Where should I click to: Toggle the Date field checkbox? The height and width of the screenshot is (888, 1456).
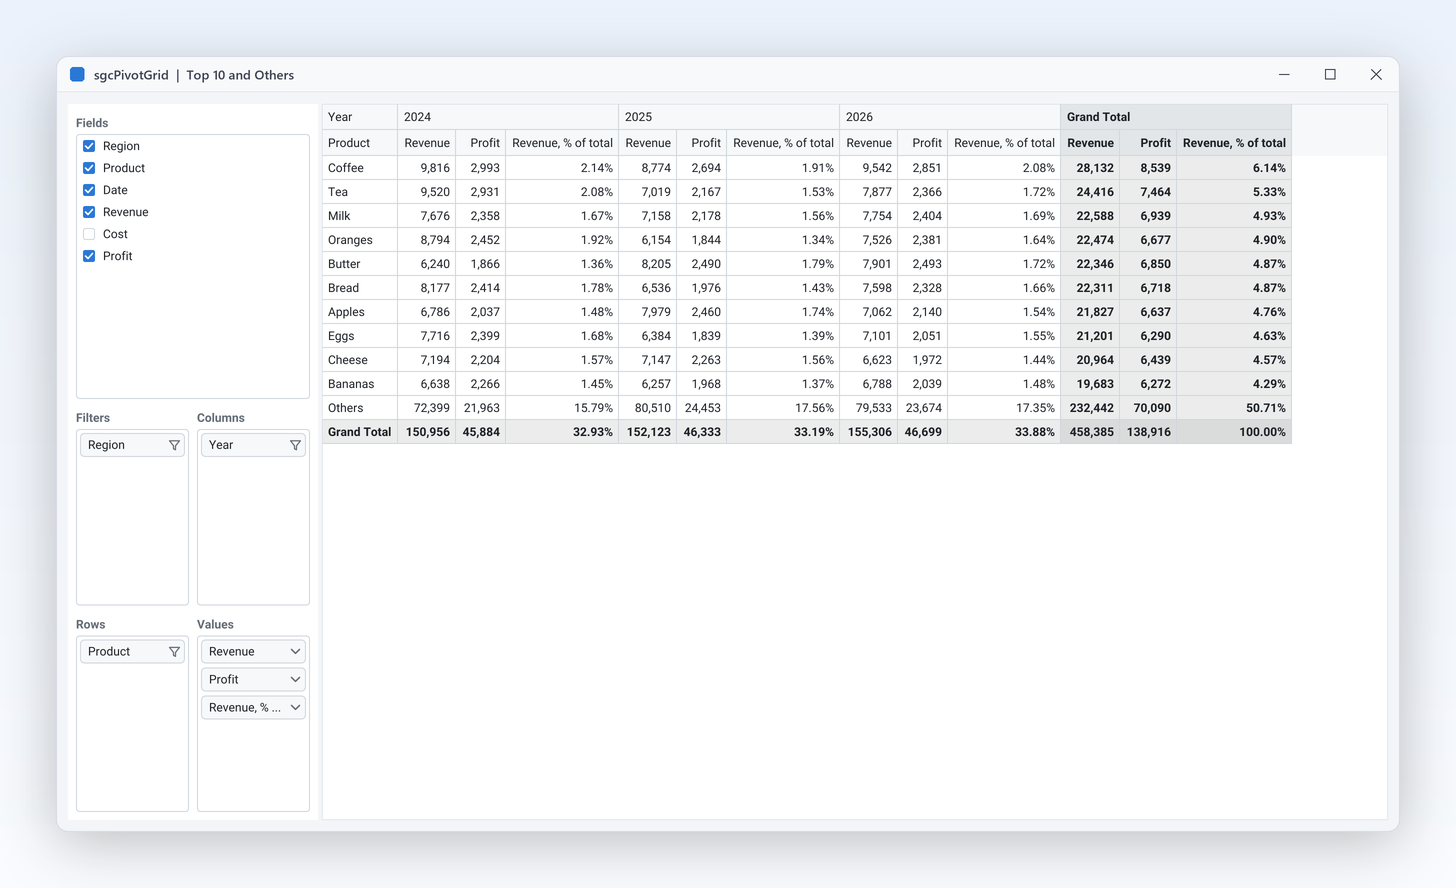click(89, 190)
